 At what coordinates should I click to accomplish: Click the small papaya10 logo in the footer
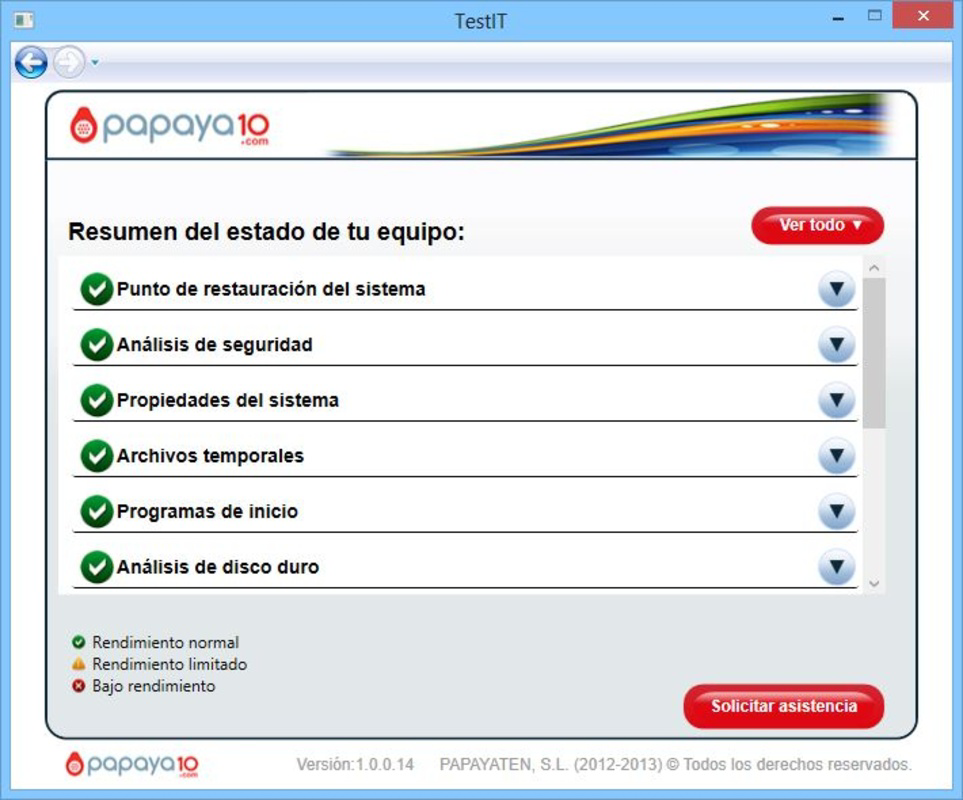point(132,764)
